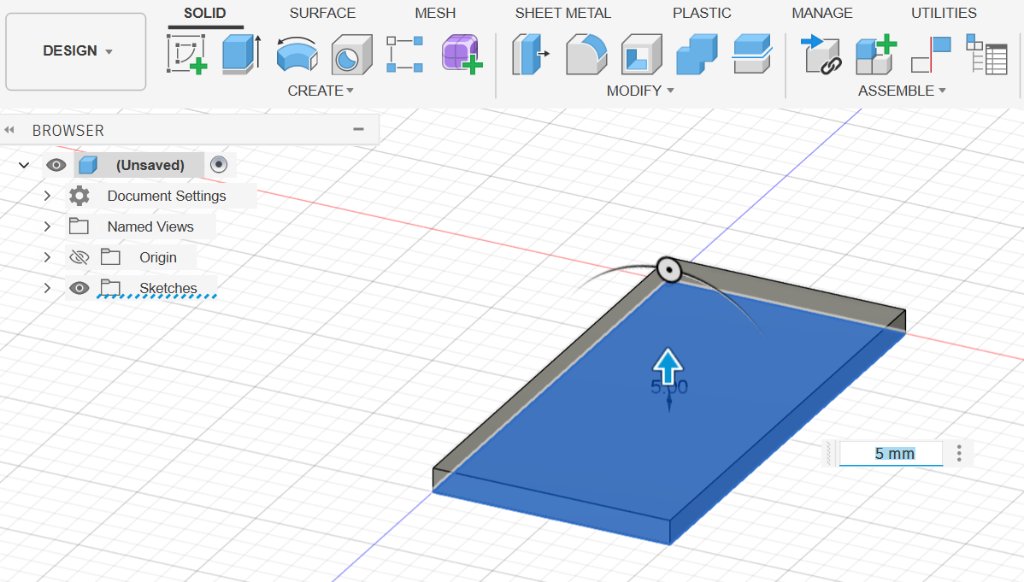
Task: Switch to the Surface tab
Action: coord(323,13)
